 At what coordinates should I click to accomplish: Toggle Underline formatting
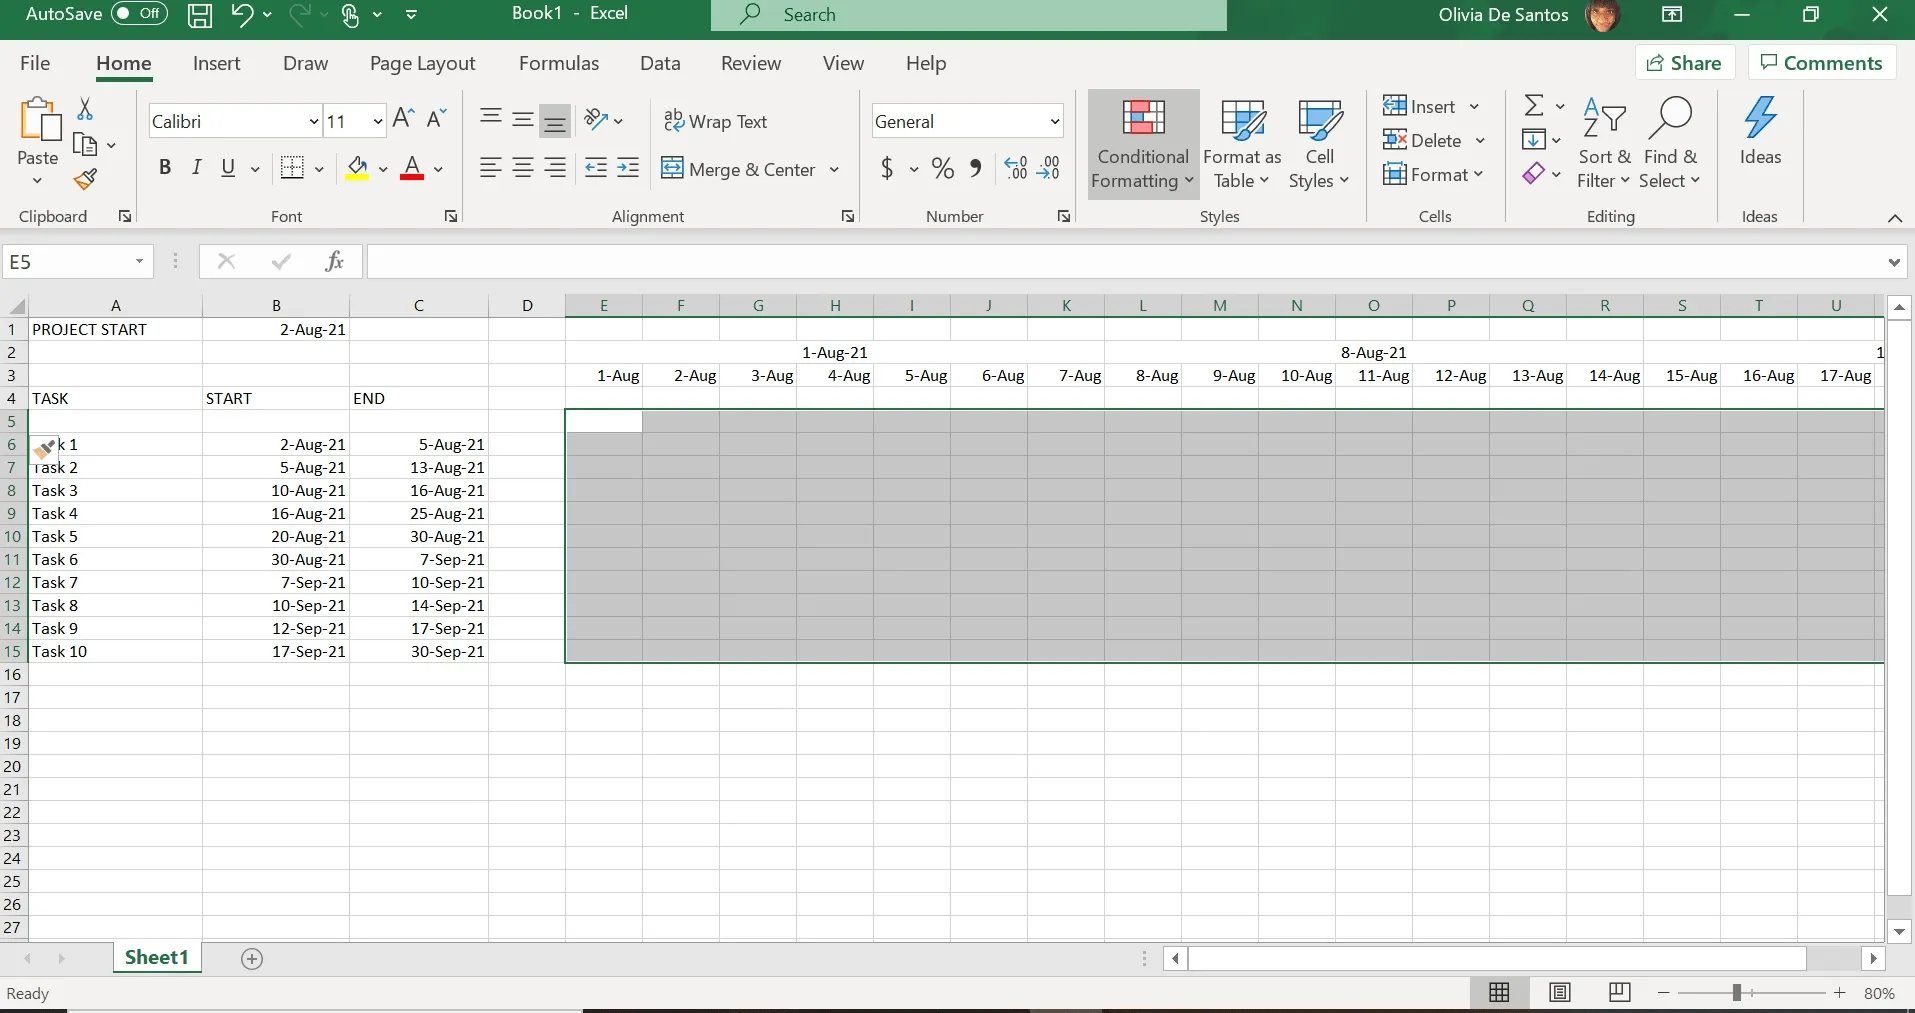pos(228,167)
